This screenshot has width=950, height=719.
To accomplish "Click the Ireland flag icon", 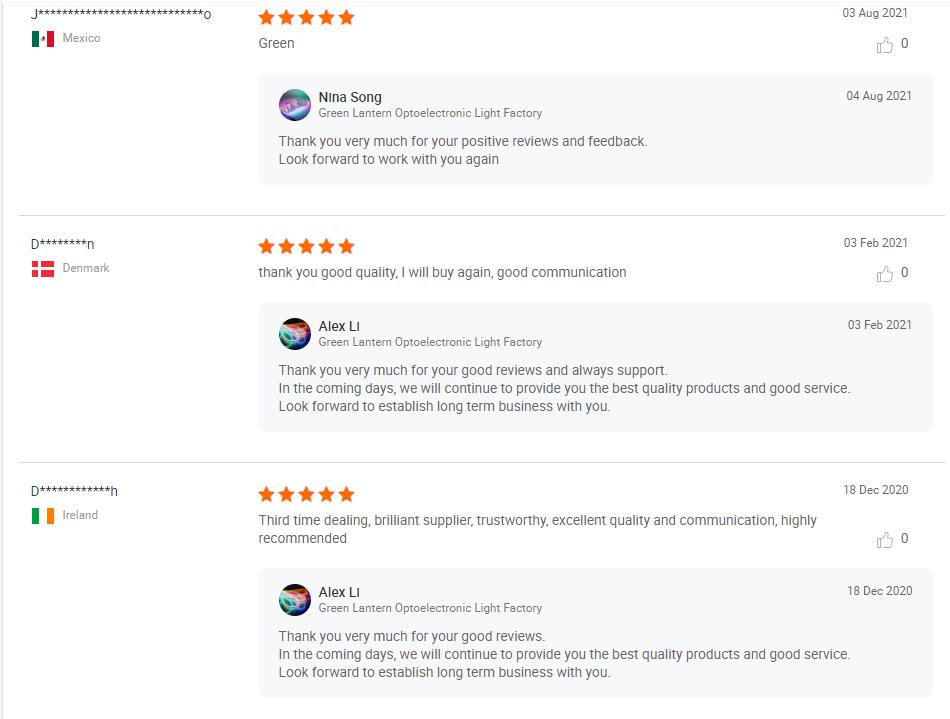I will click(x=43, y=516).
